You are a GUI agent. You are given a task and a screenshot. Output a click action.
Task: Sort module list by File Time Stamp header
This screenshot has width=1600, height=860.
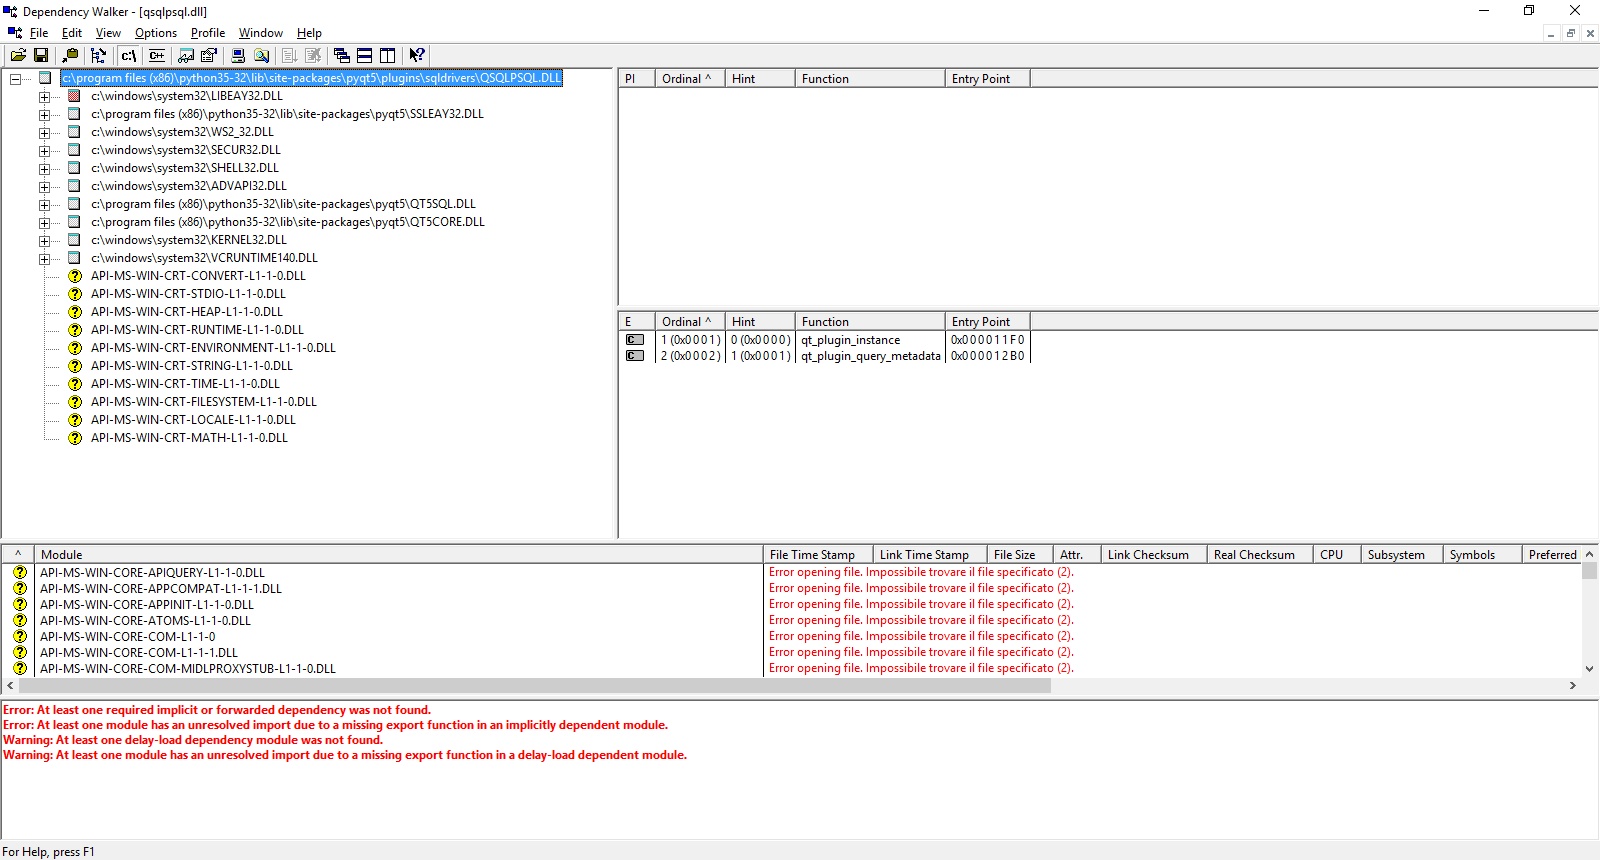coord(818,555)
